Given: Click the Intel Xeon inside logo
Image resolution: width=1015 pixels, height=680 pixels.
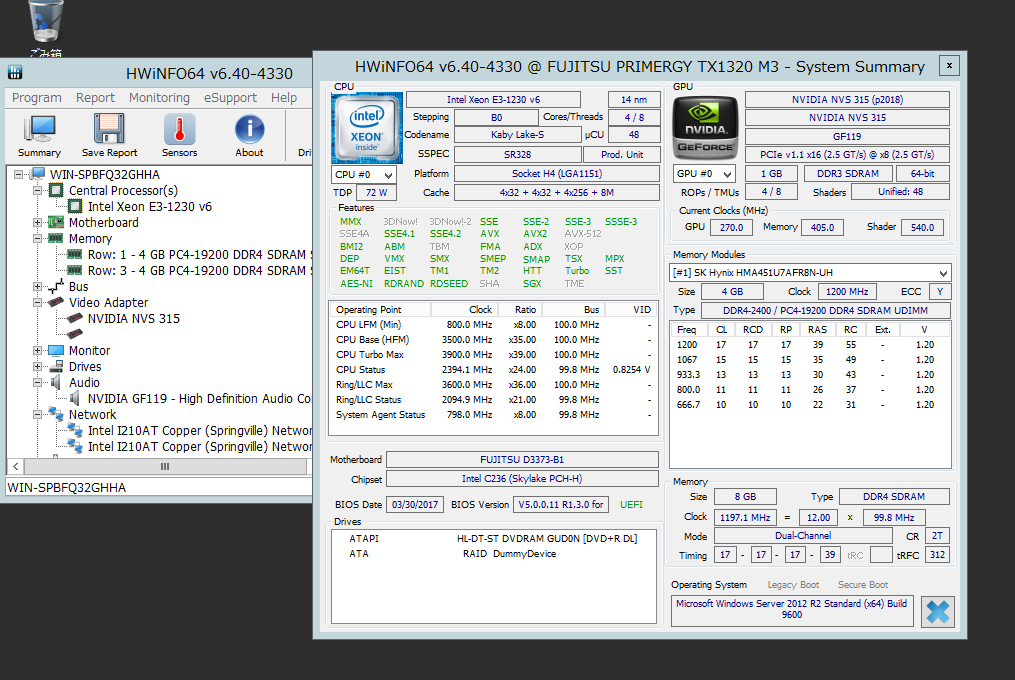Looking at the screenshot, I should [367, 128].
